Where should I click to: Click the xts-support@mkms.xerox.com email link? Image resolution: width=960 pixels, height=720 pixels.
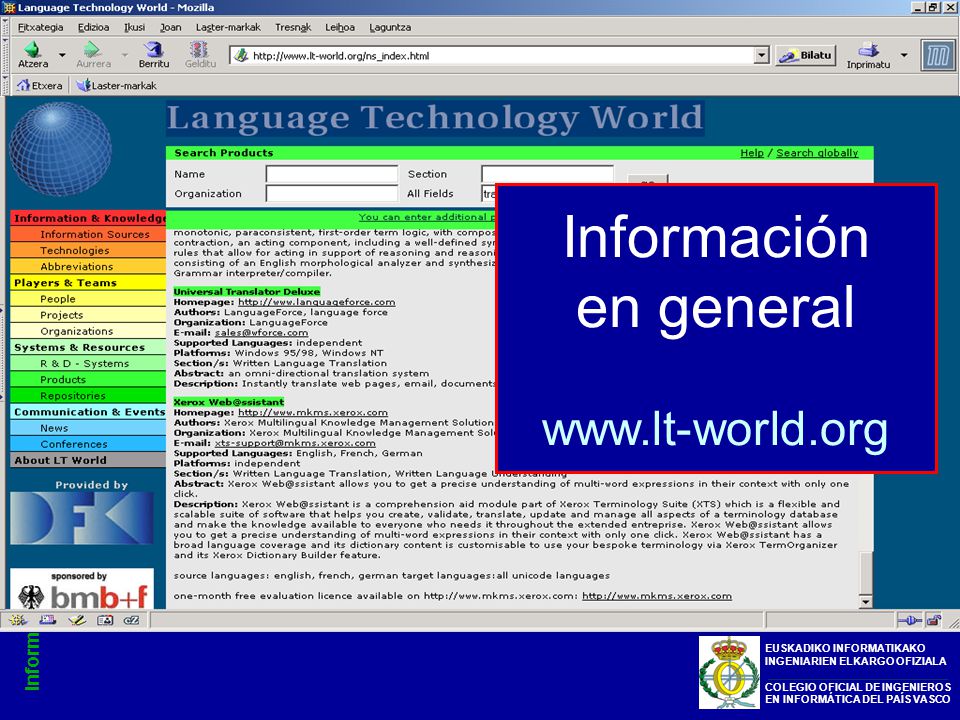(295, 443)
